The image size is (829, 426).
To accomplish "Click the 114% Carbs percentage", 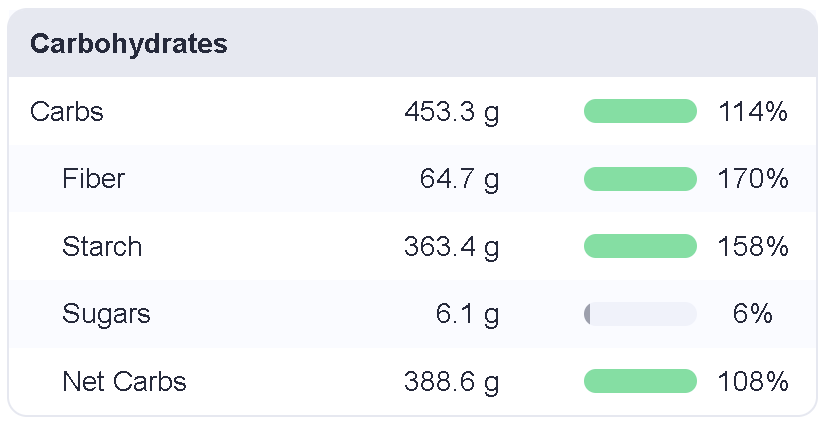I will (x=753, y=112).
